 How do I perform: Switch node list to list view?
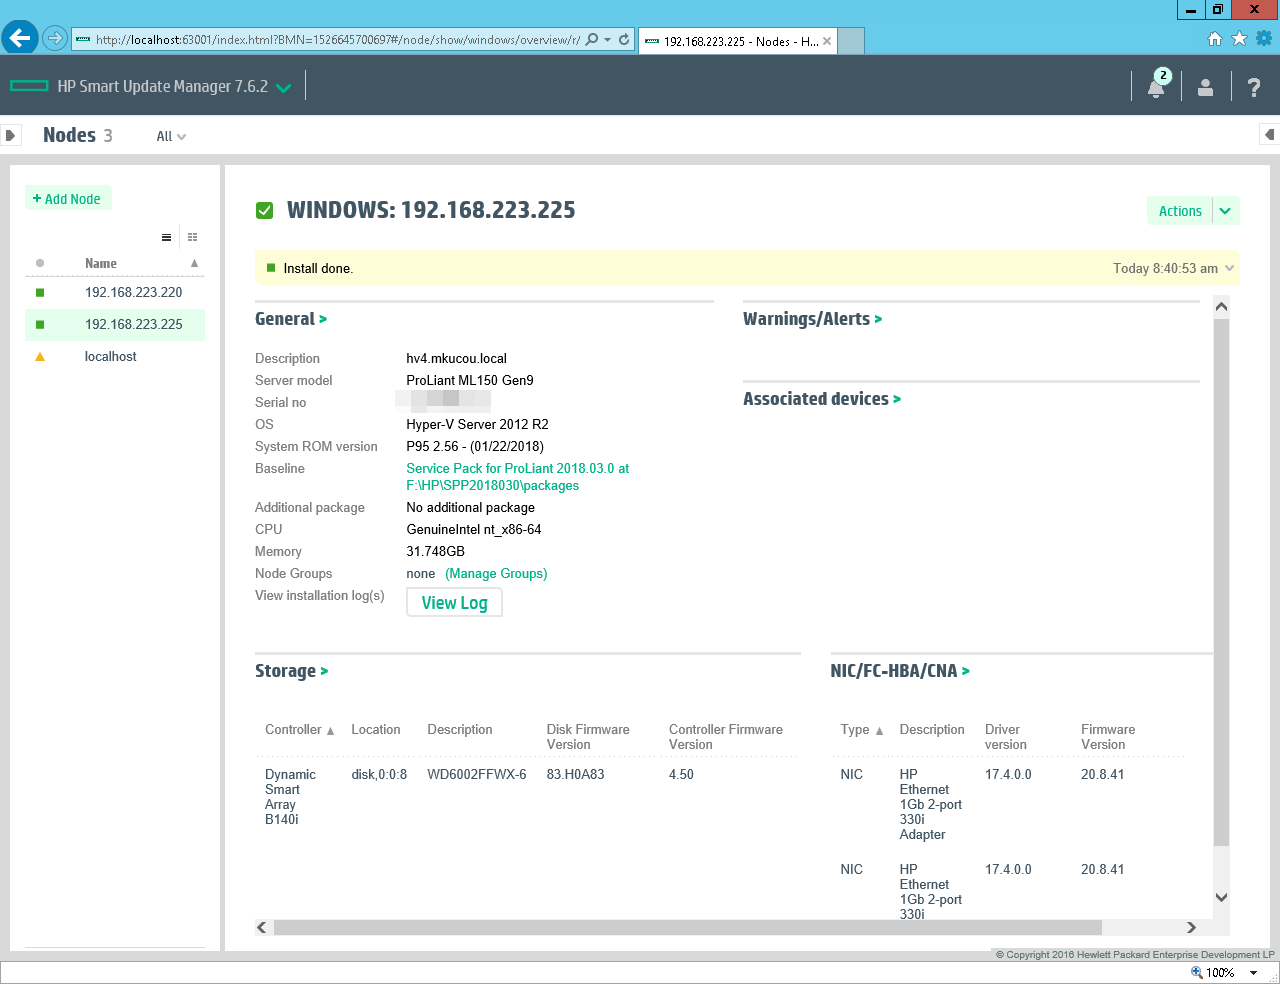[x=166, y=238]
